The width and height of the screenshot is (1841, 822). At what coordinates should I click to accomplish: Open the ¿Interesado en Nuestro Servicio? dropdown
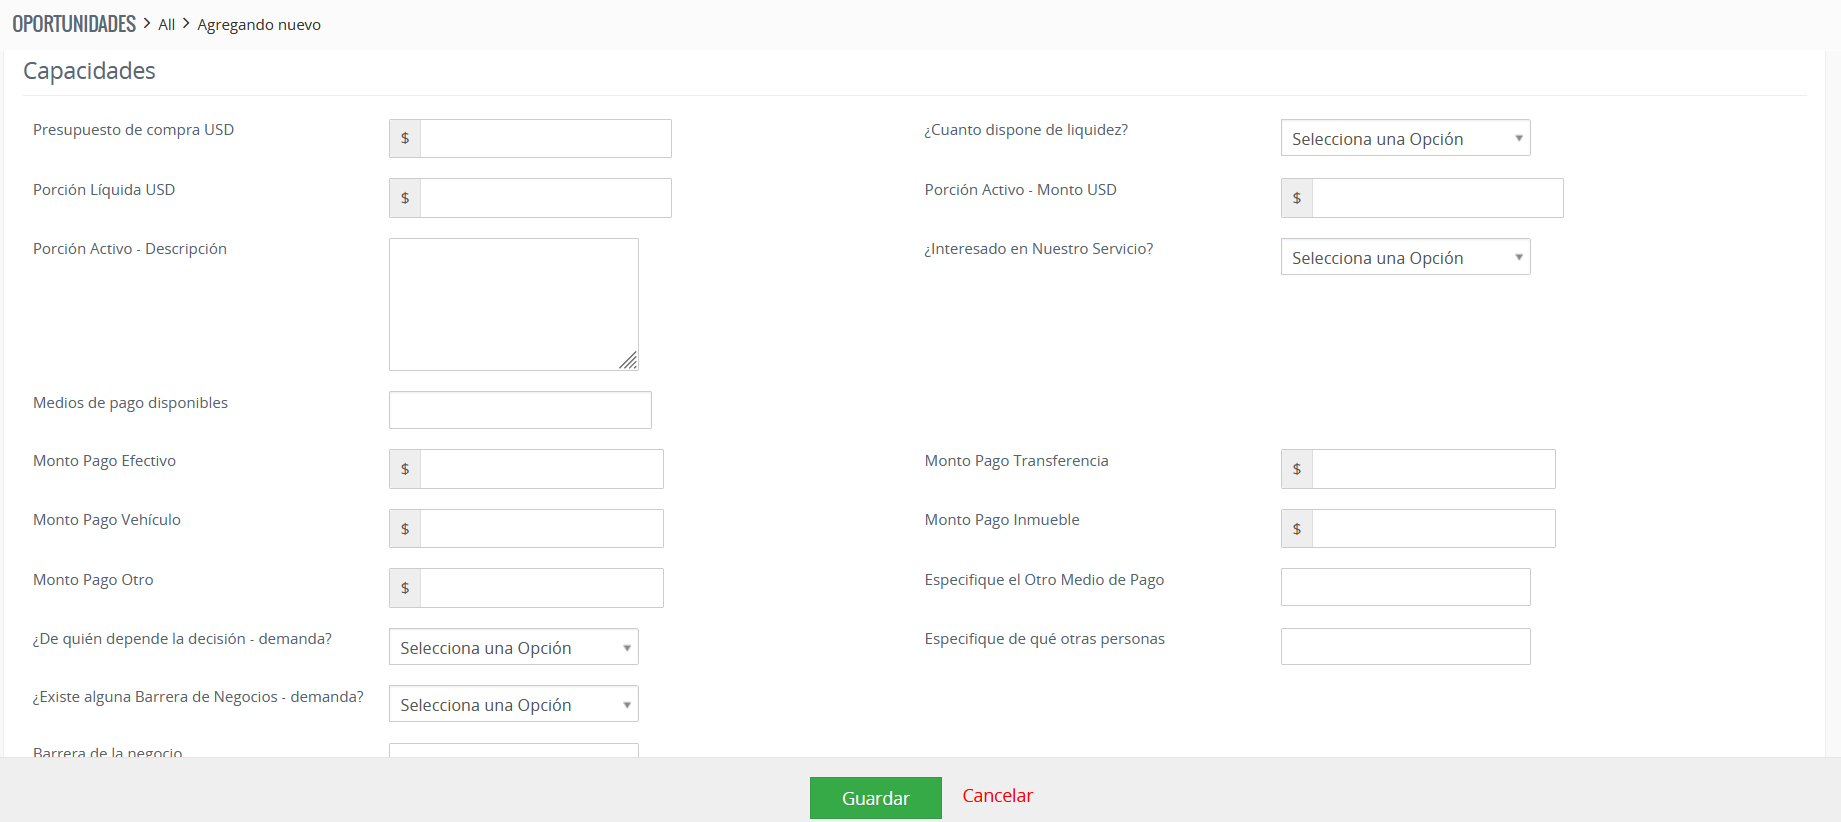click(x=1405, y=257)
